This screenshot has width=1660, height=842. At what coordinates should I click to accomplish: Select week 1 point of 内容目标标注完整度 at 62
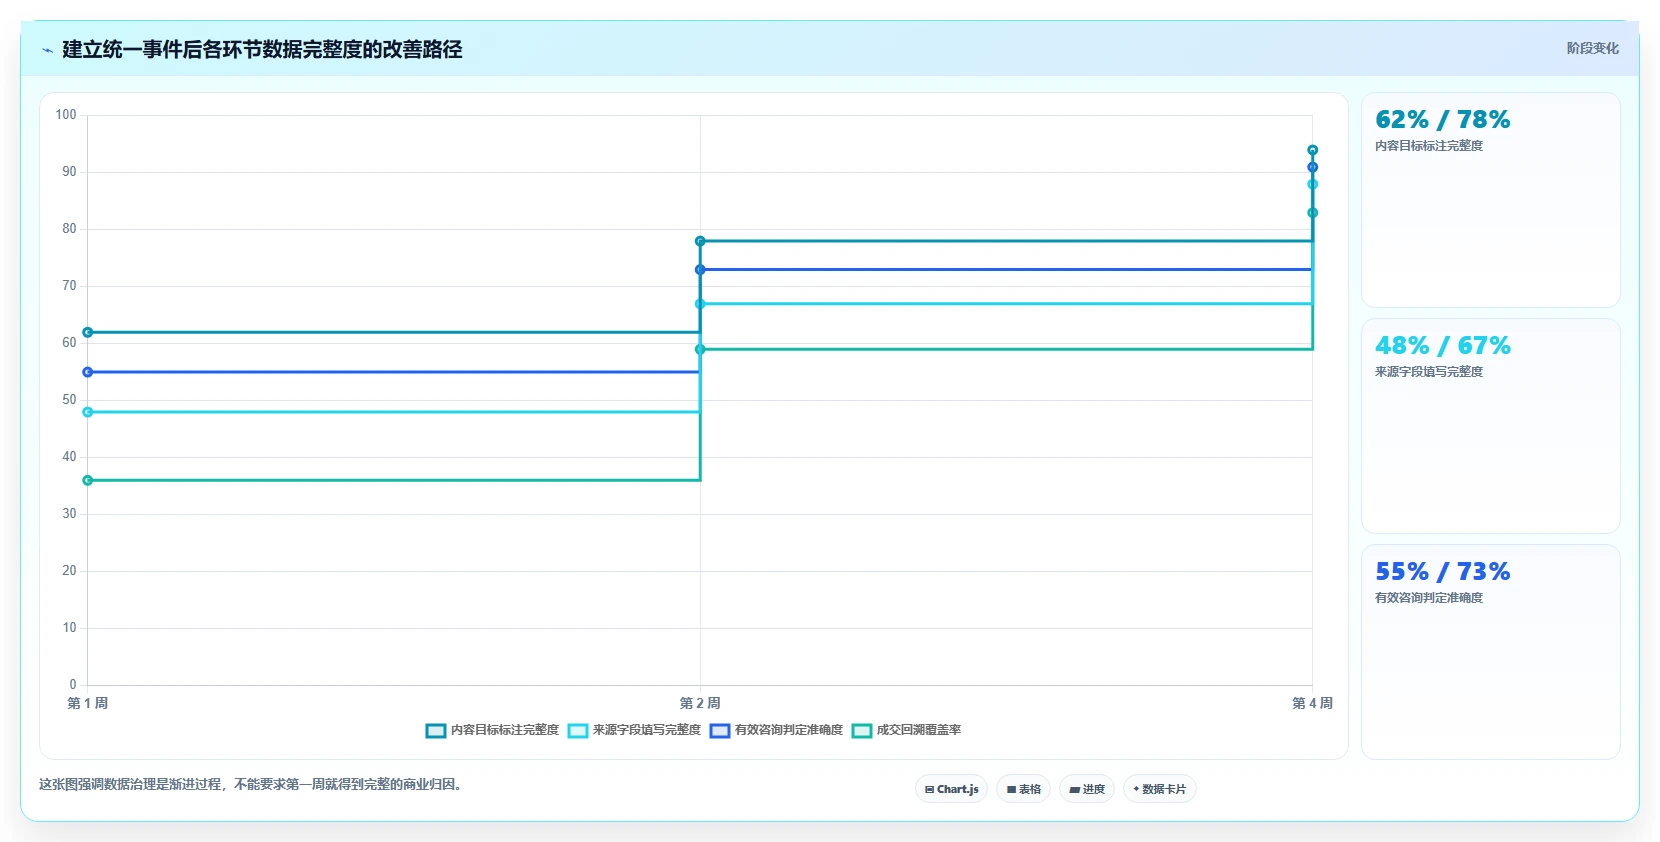click(88, 332)
